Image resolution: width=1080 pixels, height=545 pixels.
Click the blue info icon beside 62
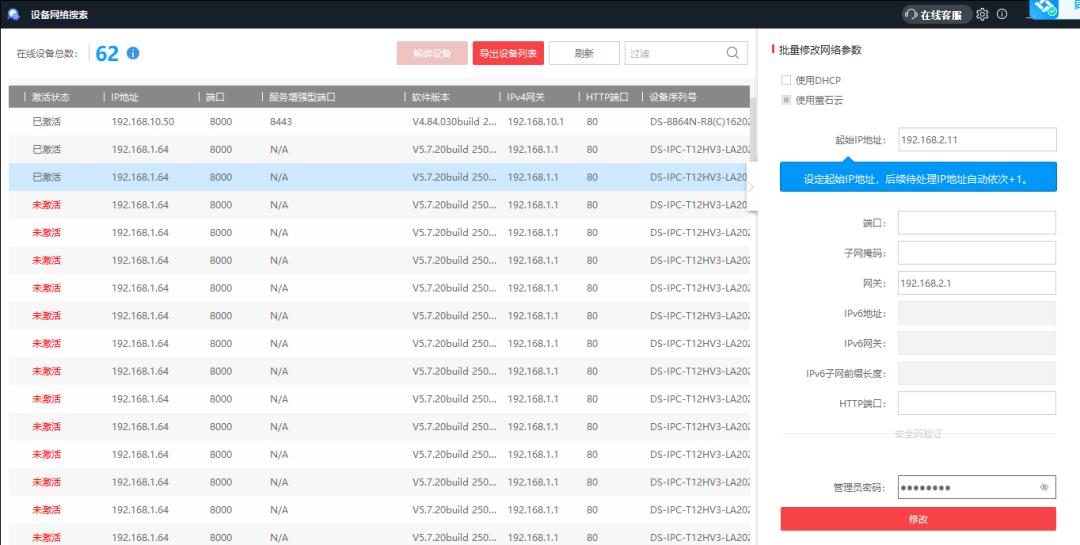click(x=132, y=53)
